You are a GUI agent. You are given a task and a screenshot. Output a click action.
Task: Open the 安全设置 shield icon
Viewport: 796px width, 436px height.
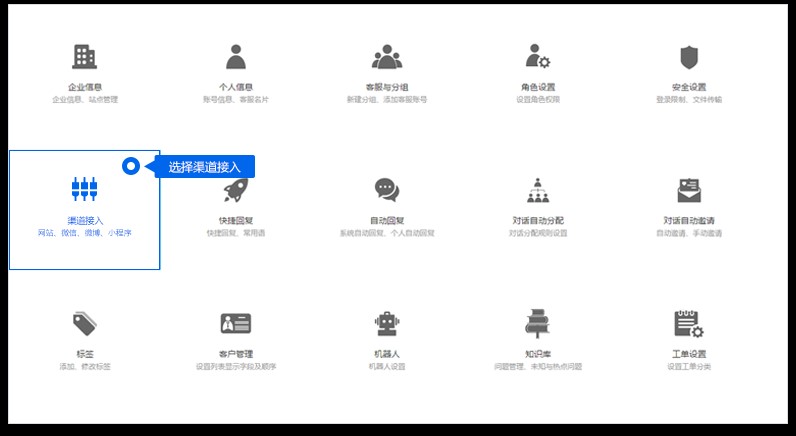[689, 57]
